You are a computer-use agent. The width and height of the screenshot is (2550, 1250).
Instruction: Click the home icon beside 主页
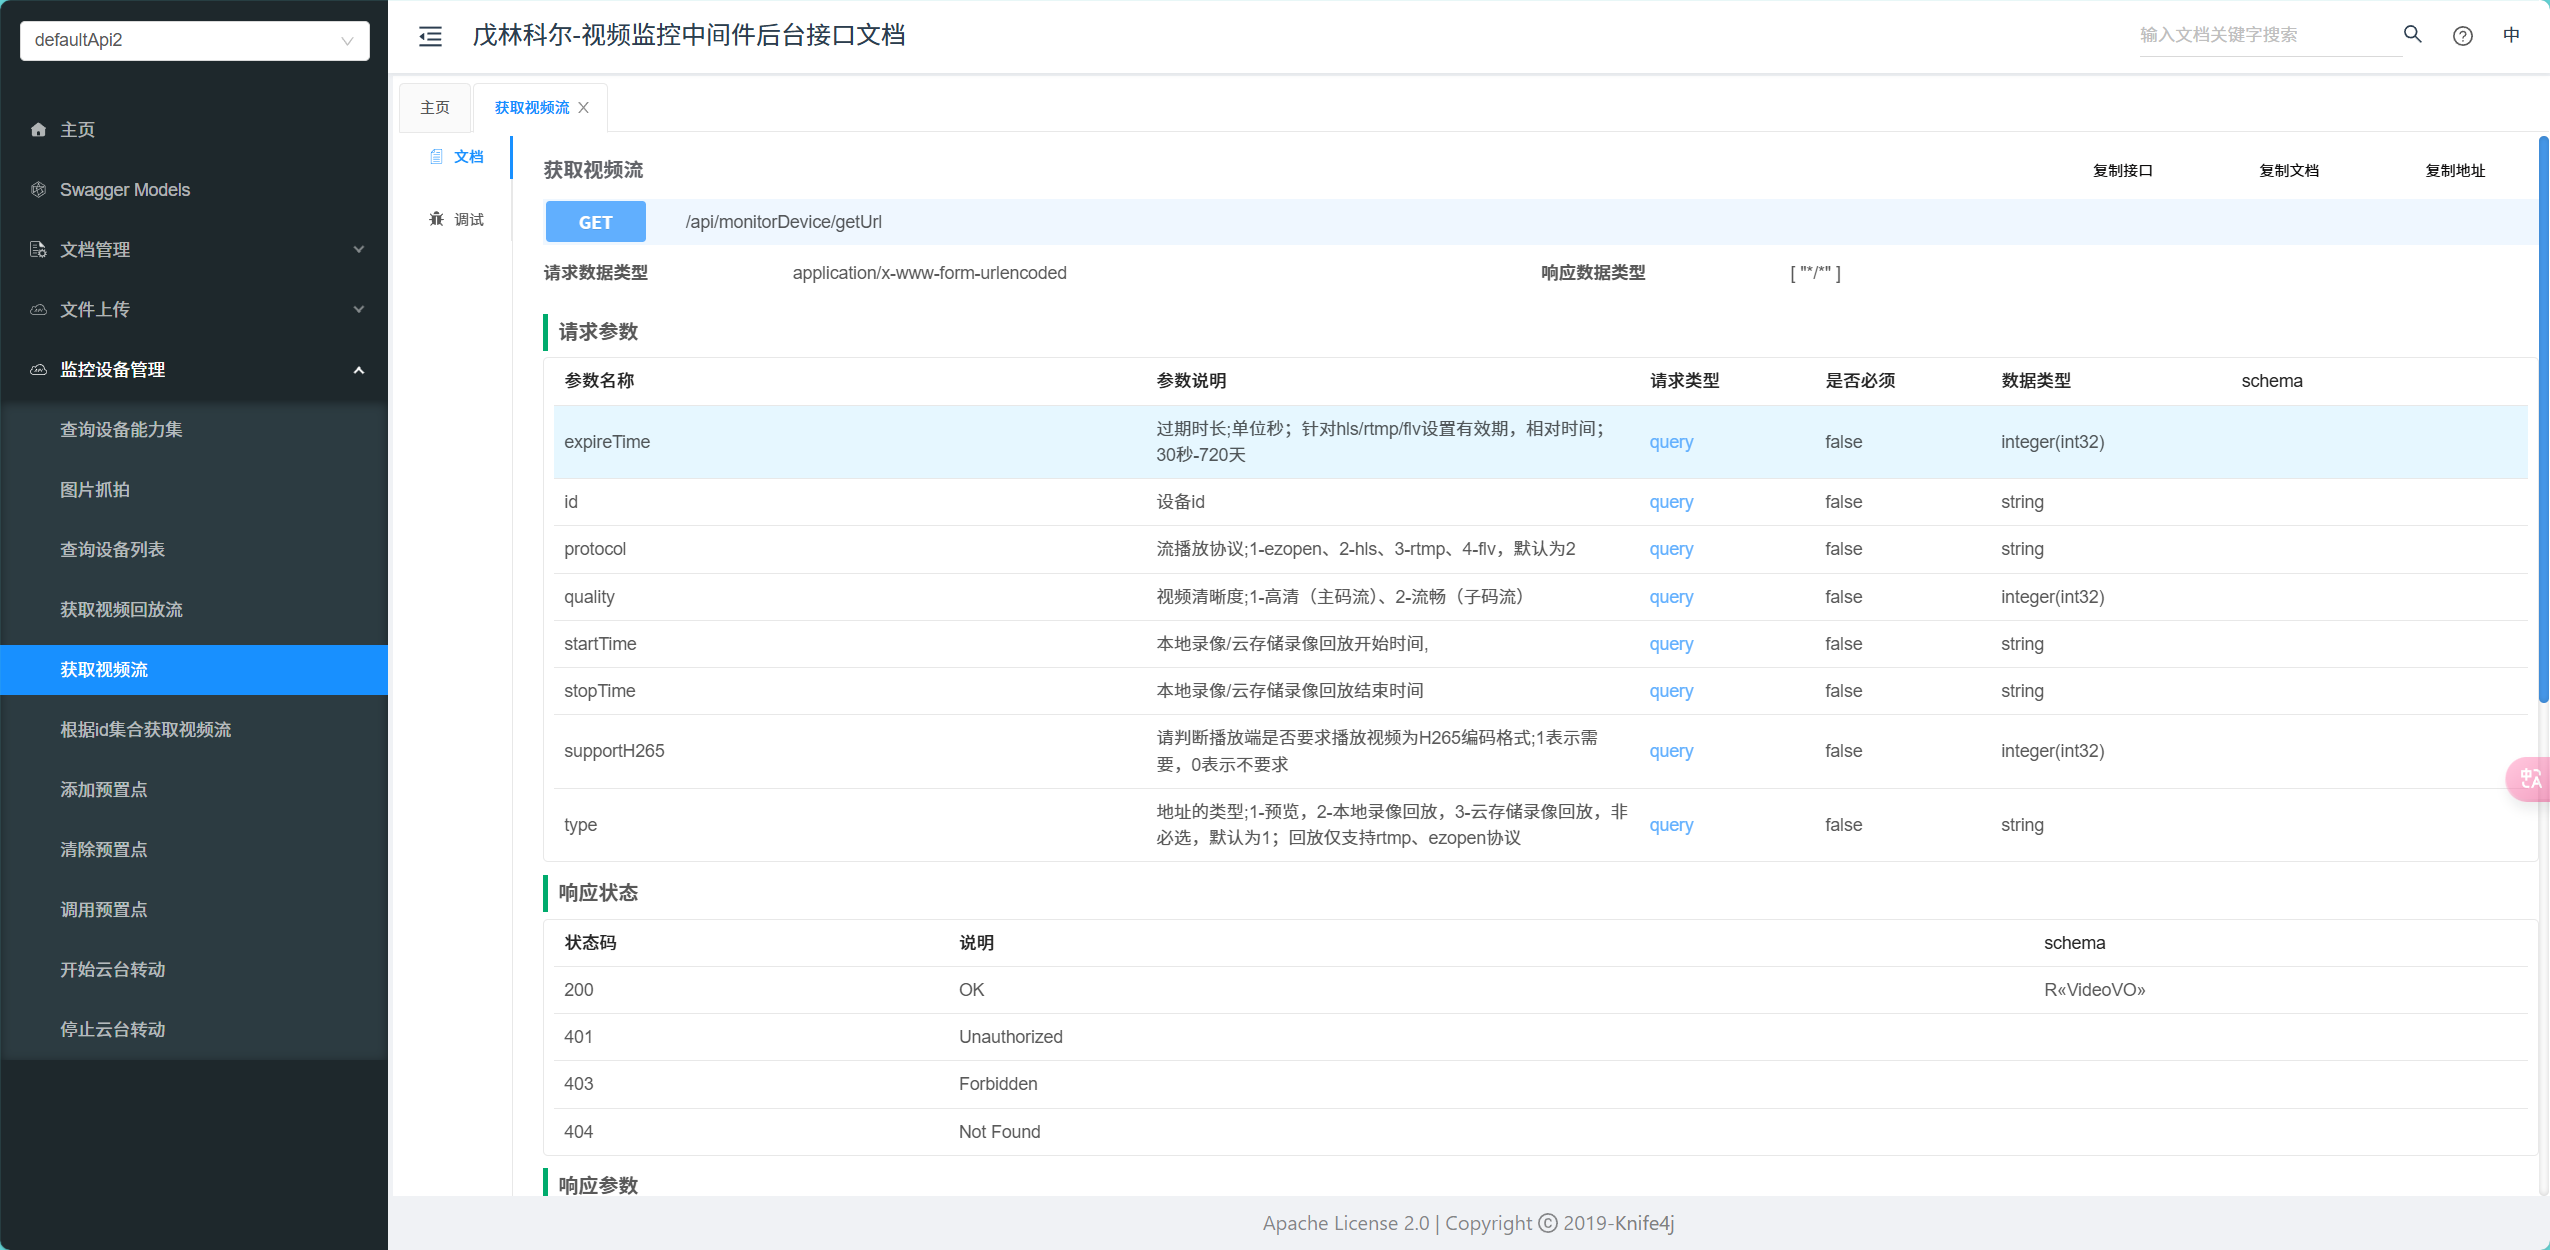pyautogui.click(x=38, y=130)
